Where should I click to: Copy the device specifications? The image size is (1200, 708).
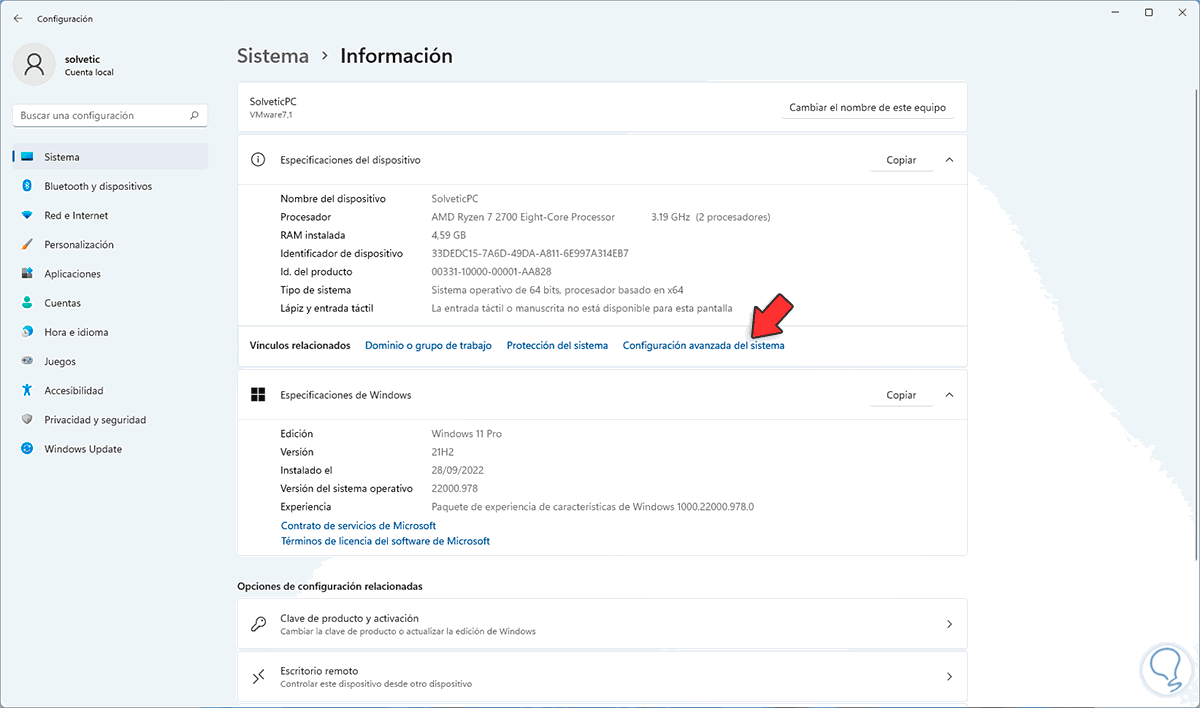click(901, 160)
